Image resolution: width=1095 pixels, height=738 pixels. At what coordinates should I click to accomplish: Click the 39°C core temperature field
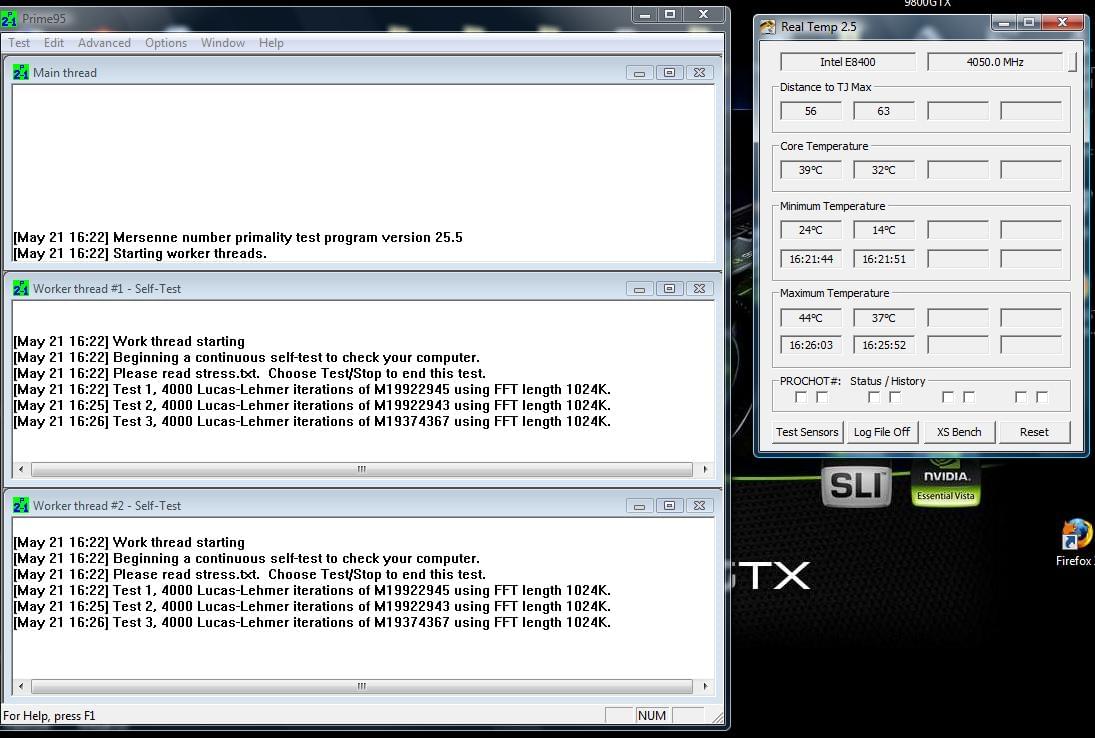click(x=811, y=170)
